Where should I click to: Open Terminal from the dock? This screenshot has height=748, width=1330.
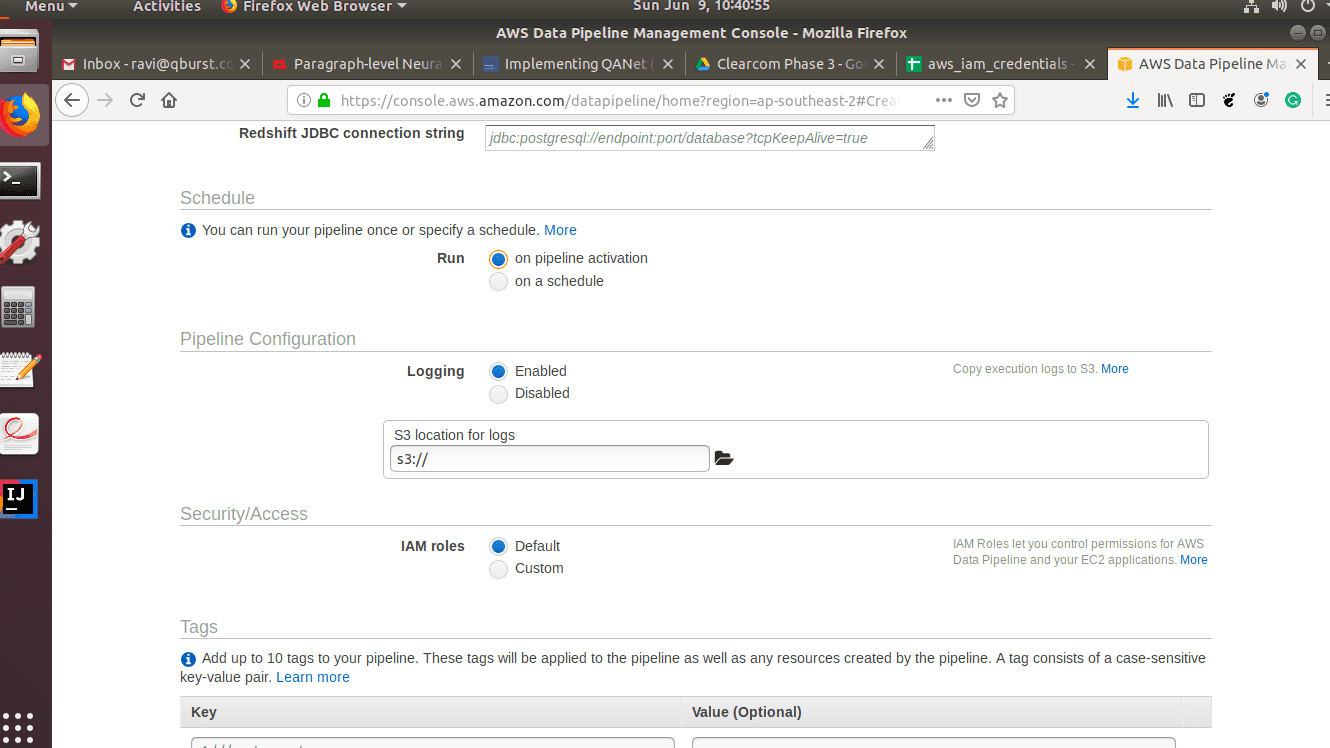pos(20,181)
